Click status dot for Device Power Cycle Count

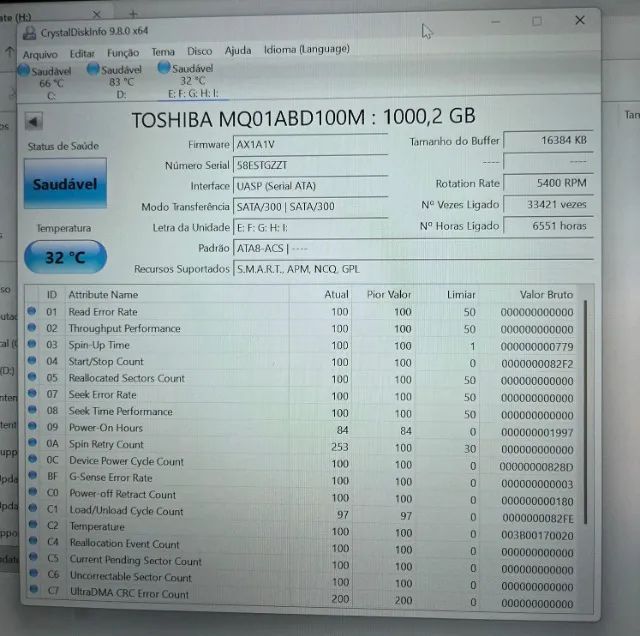pyautogui.click(x=33, y=459)
